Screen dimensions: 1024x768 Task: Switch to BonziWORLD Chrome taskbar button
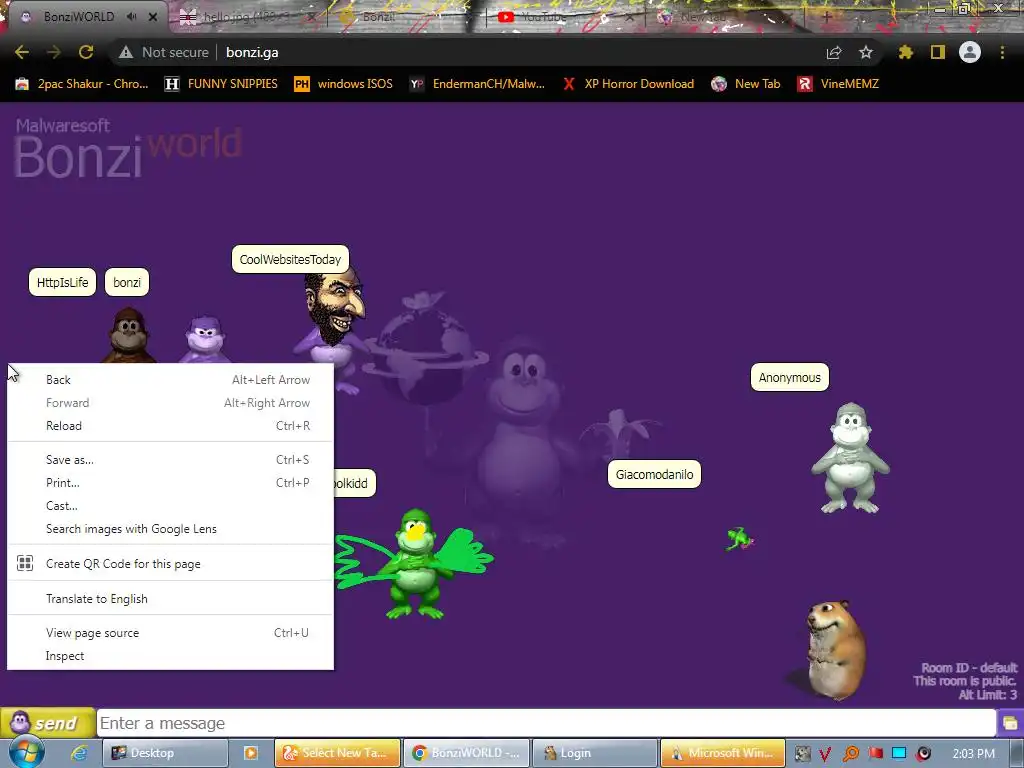point(466,753)
